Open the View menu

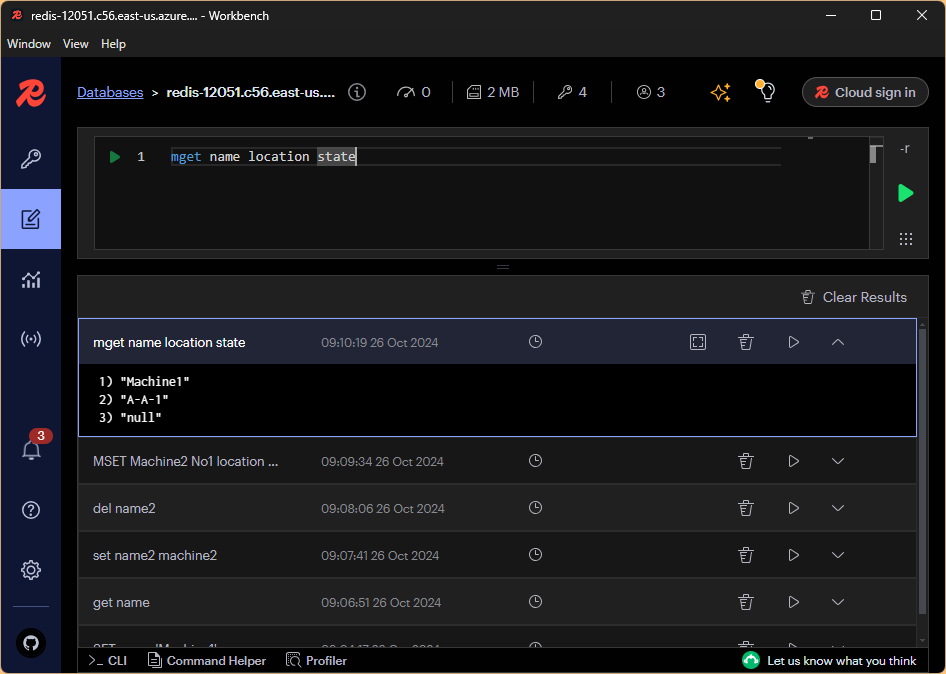pyautogui.click(x=75, y=44)
